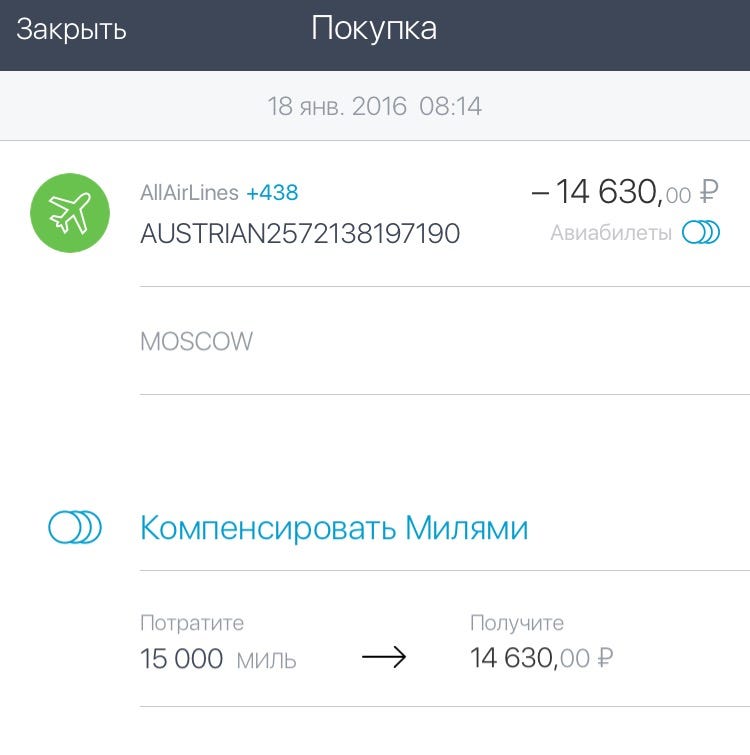Viewport: 750px width, 755px height.
Task: Click the −14 630,00 ₽ purchase amount
Action: (625, 192)
